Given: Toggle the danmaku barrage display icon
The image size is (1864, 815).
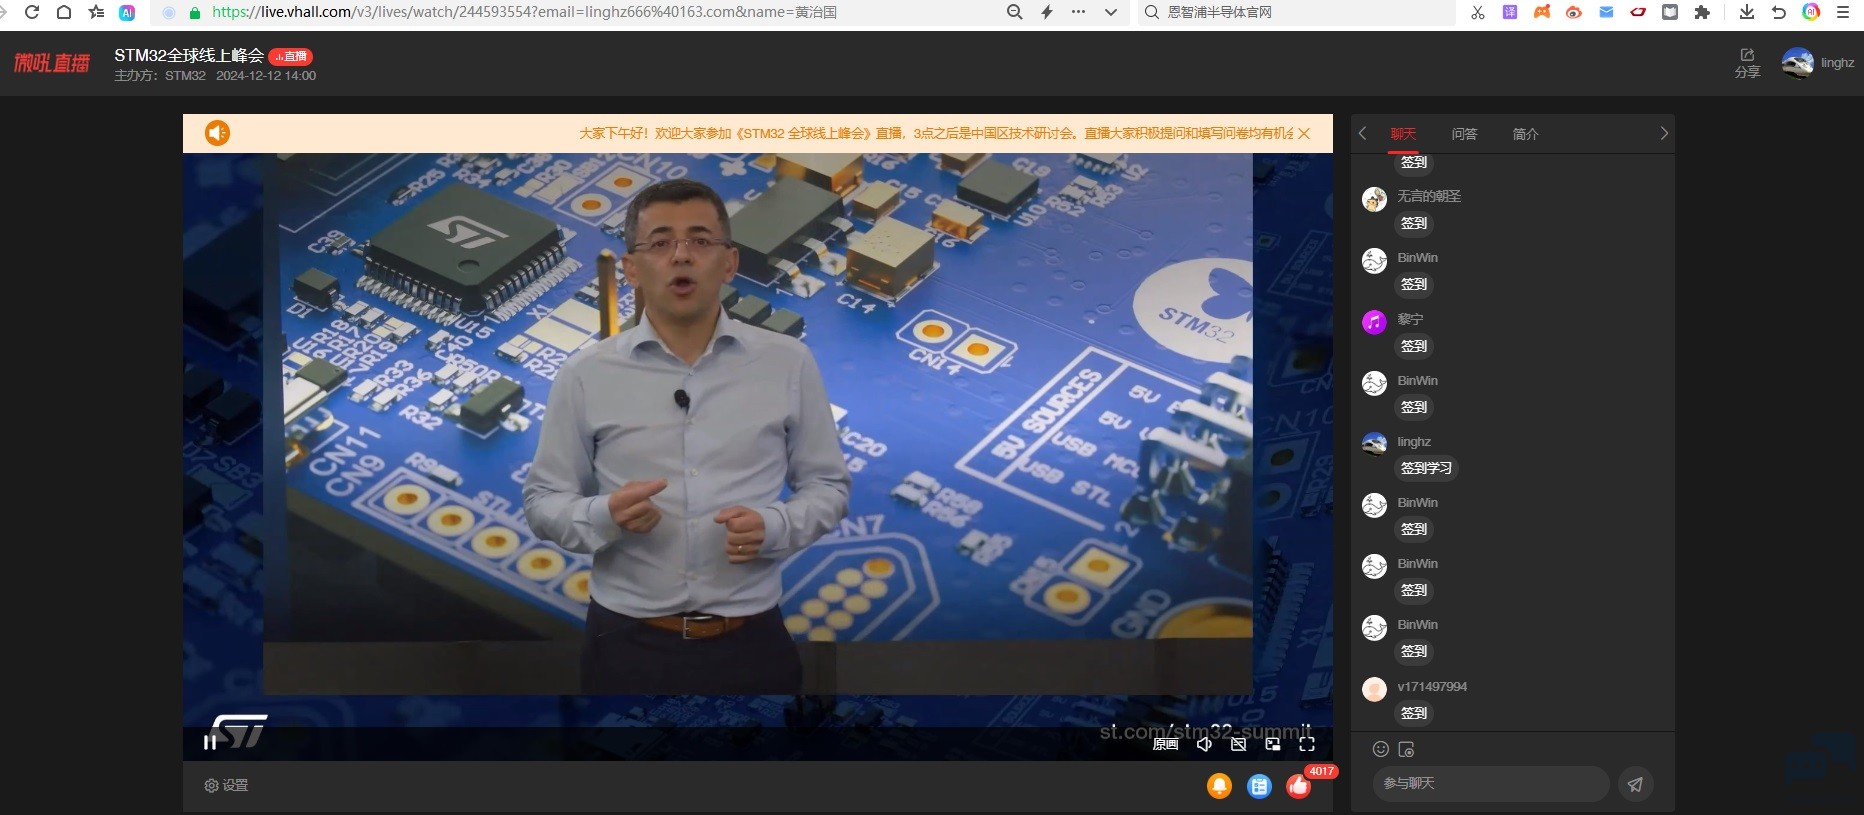Looking at the screenshot, I should 1238,744.
